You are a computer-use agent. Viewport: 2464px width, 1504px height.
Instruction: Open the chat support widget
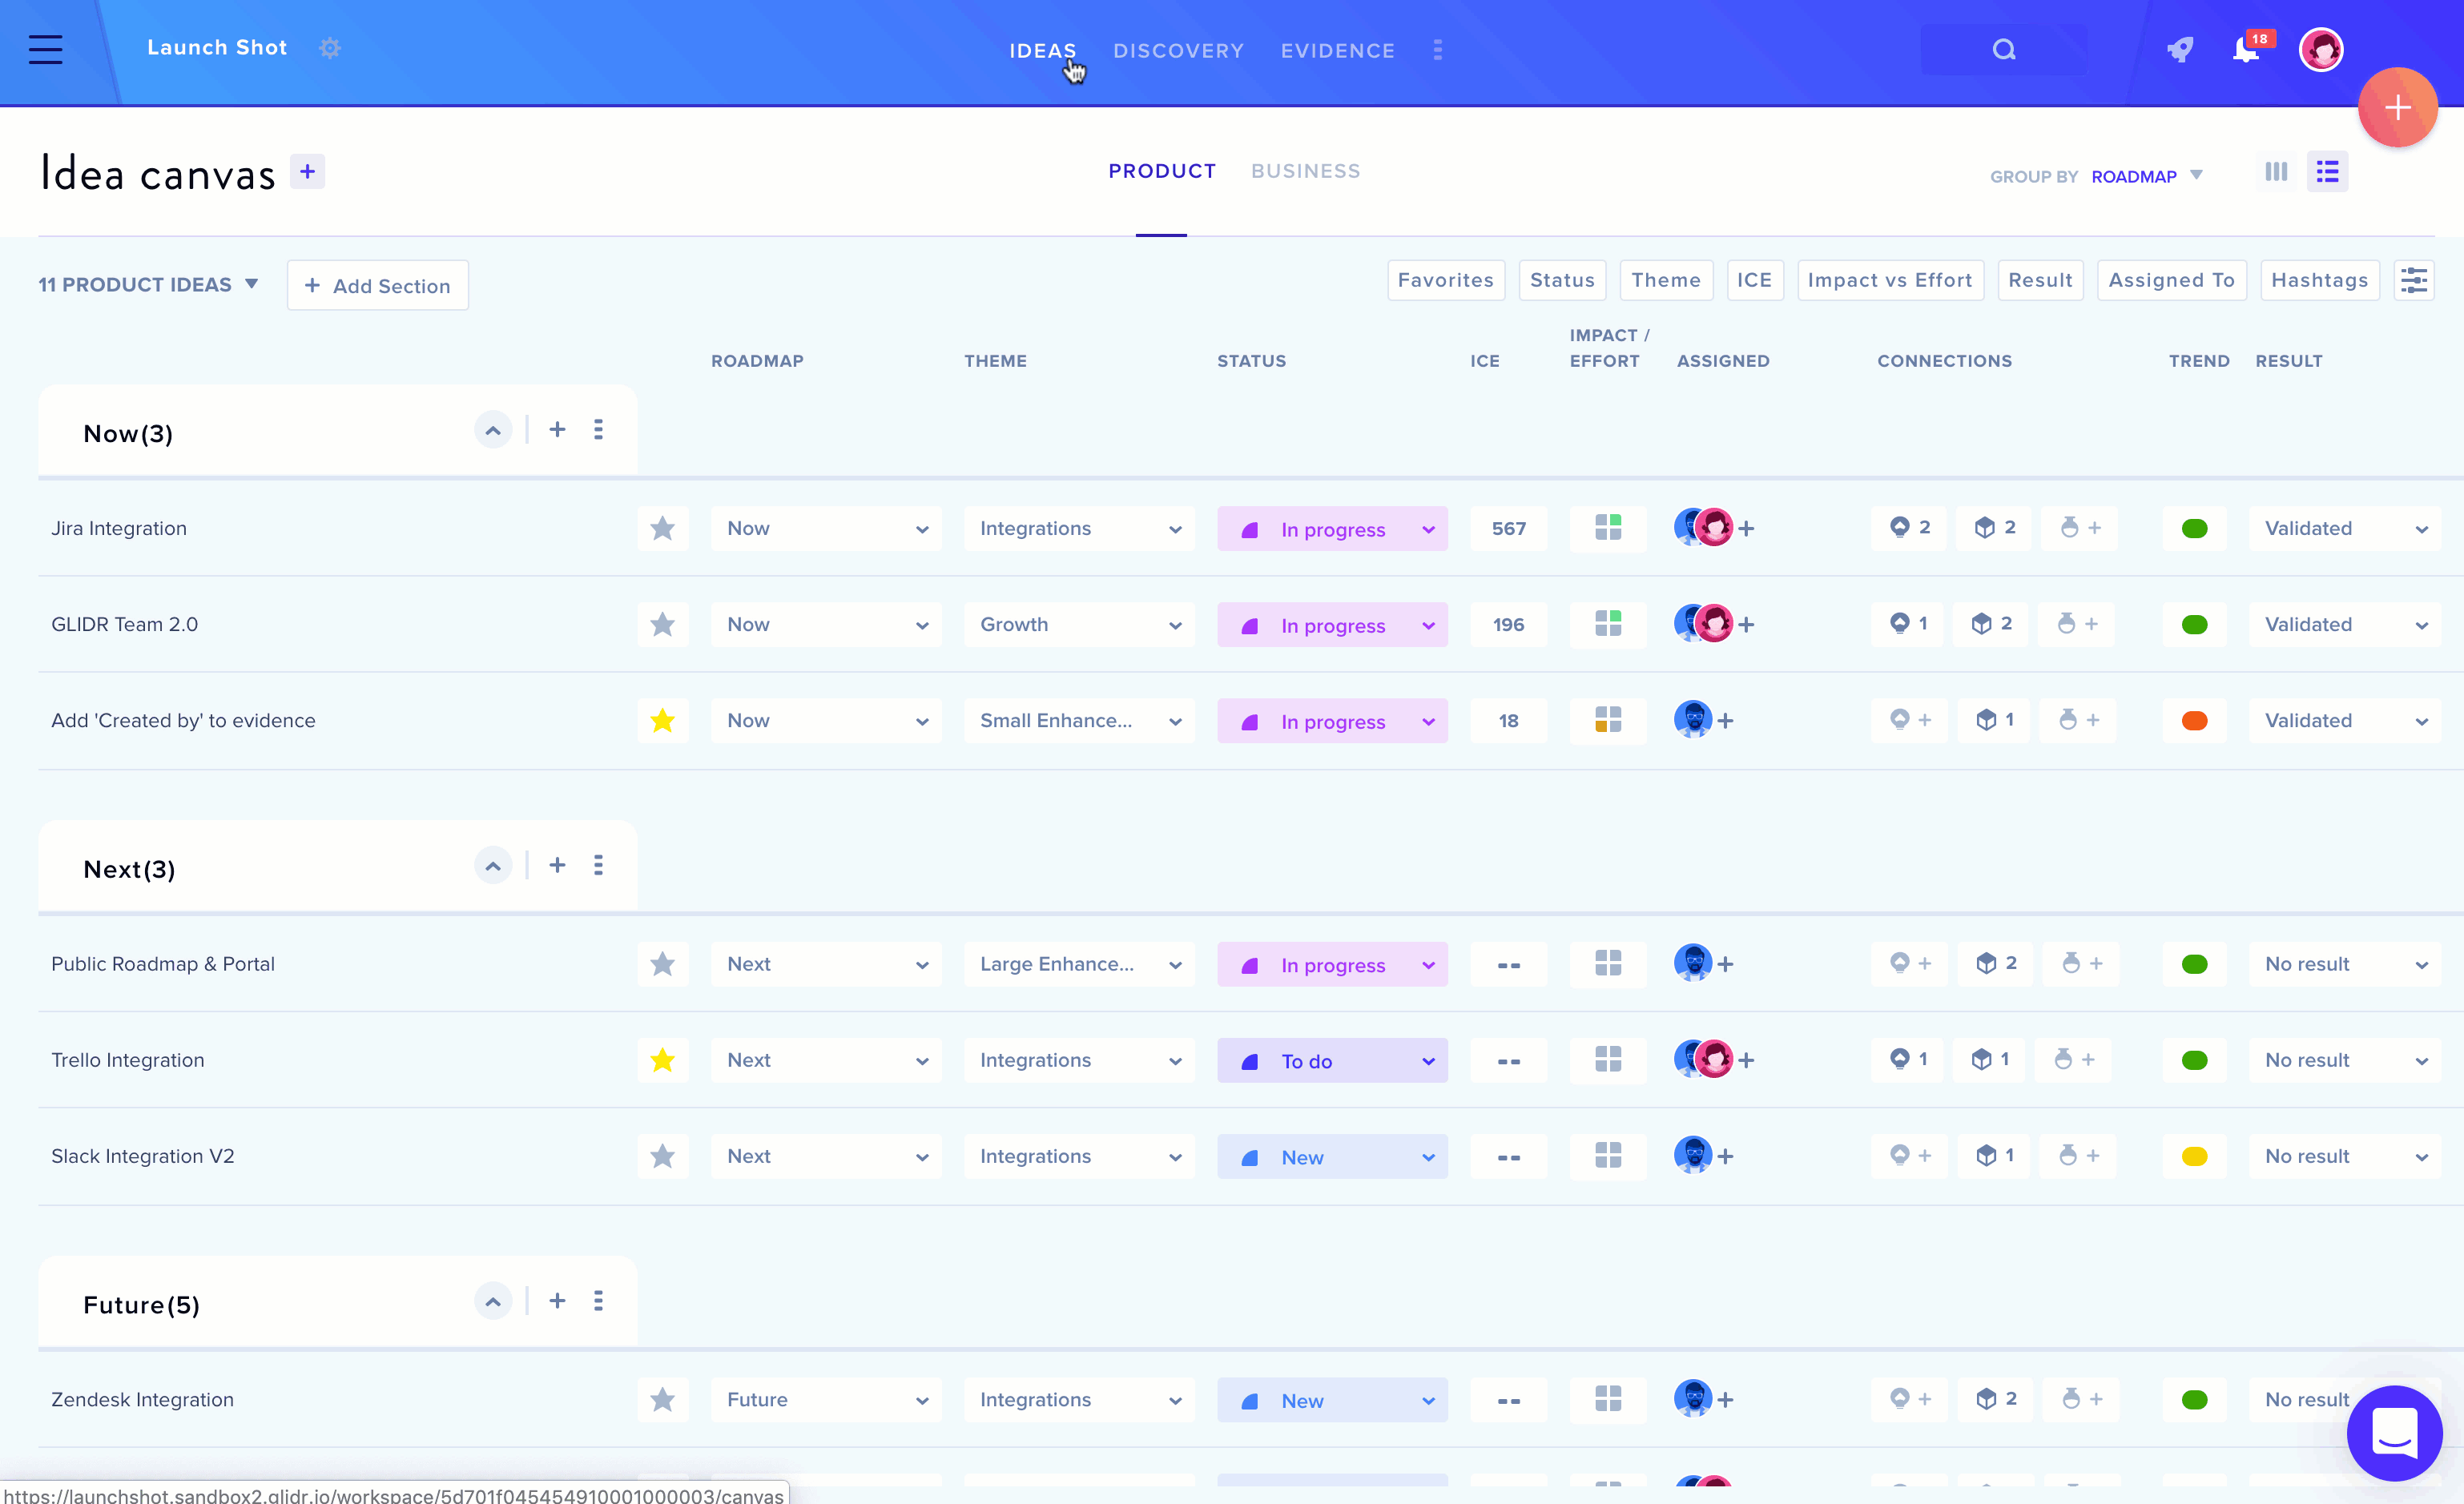2394,1433
